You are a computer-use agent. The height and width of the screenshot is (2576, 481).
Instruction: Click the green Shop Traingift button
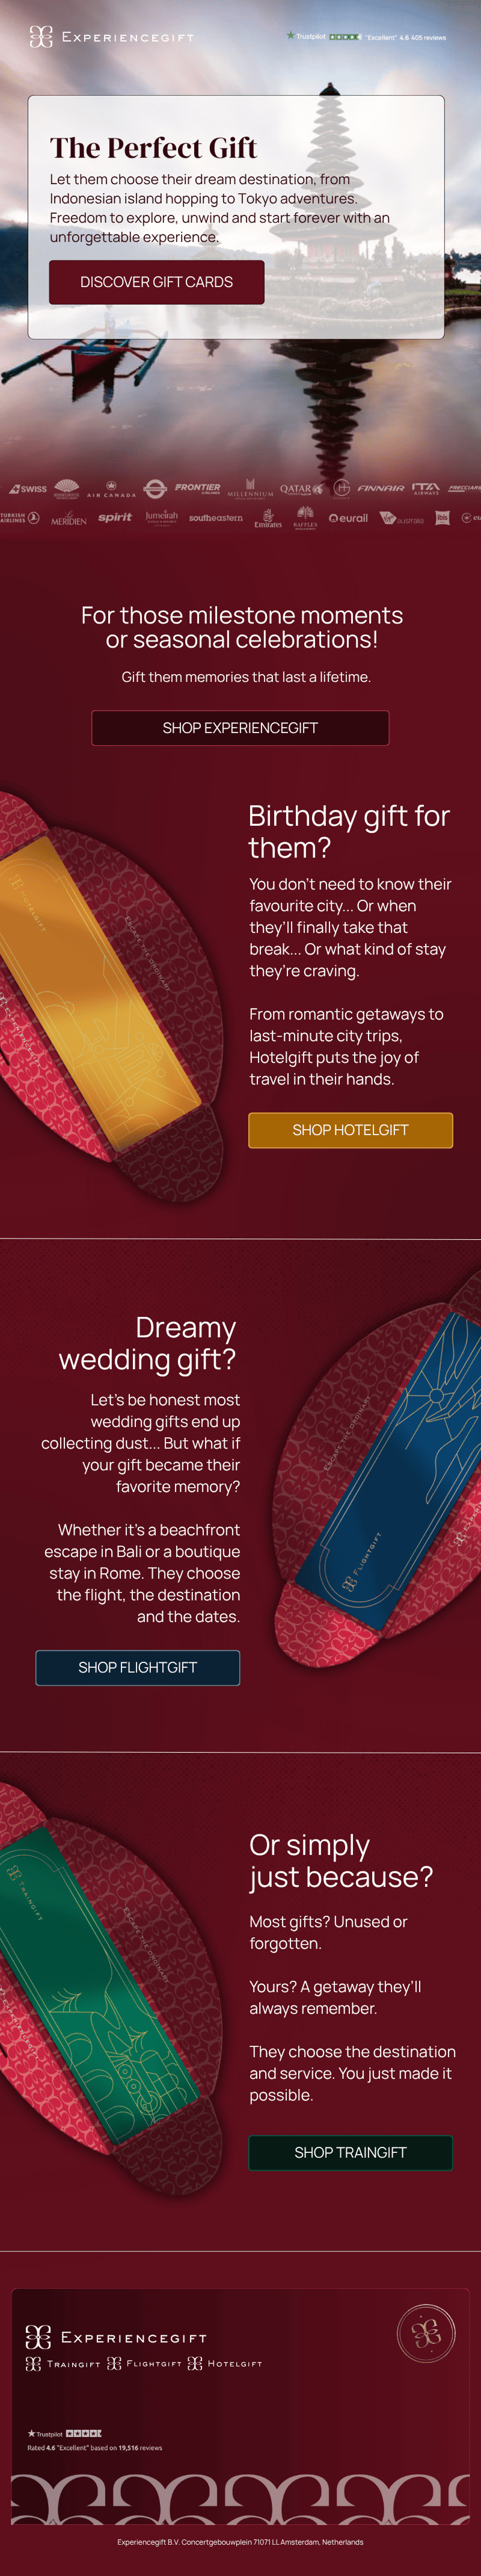point(351,2152)
